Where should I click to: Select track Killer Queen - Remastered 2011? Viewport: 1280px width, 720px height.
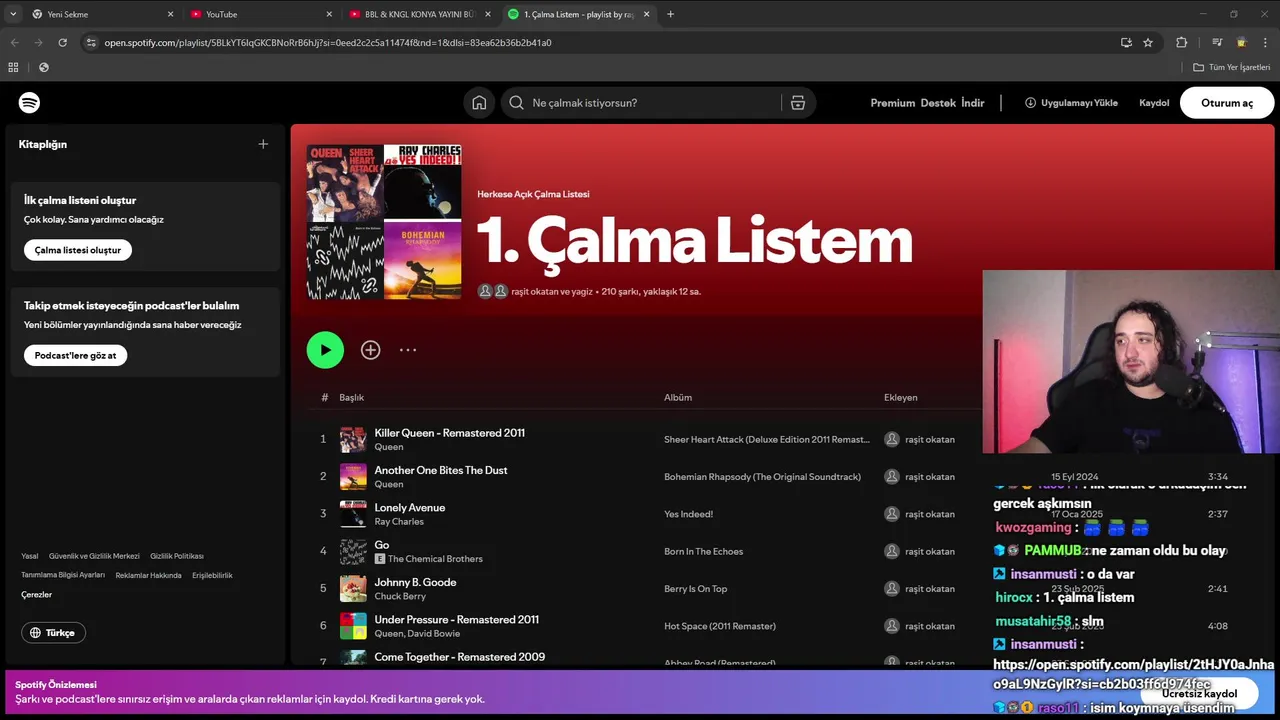[449, 433]
